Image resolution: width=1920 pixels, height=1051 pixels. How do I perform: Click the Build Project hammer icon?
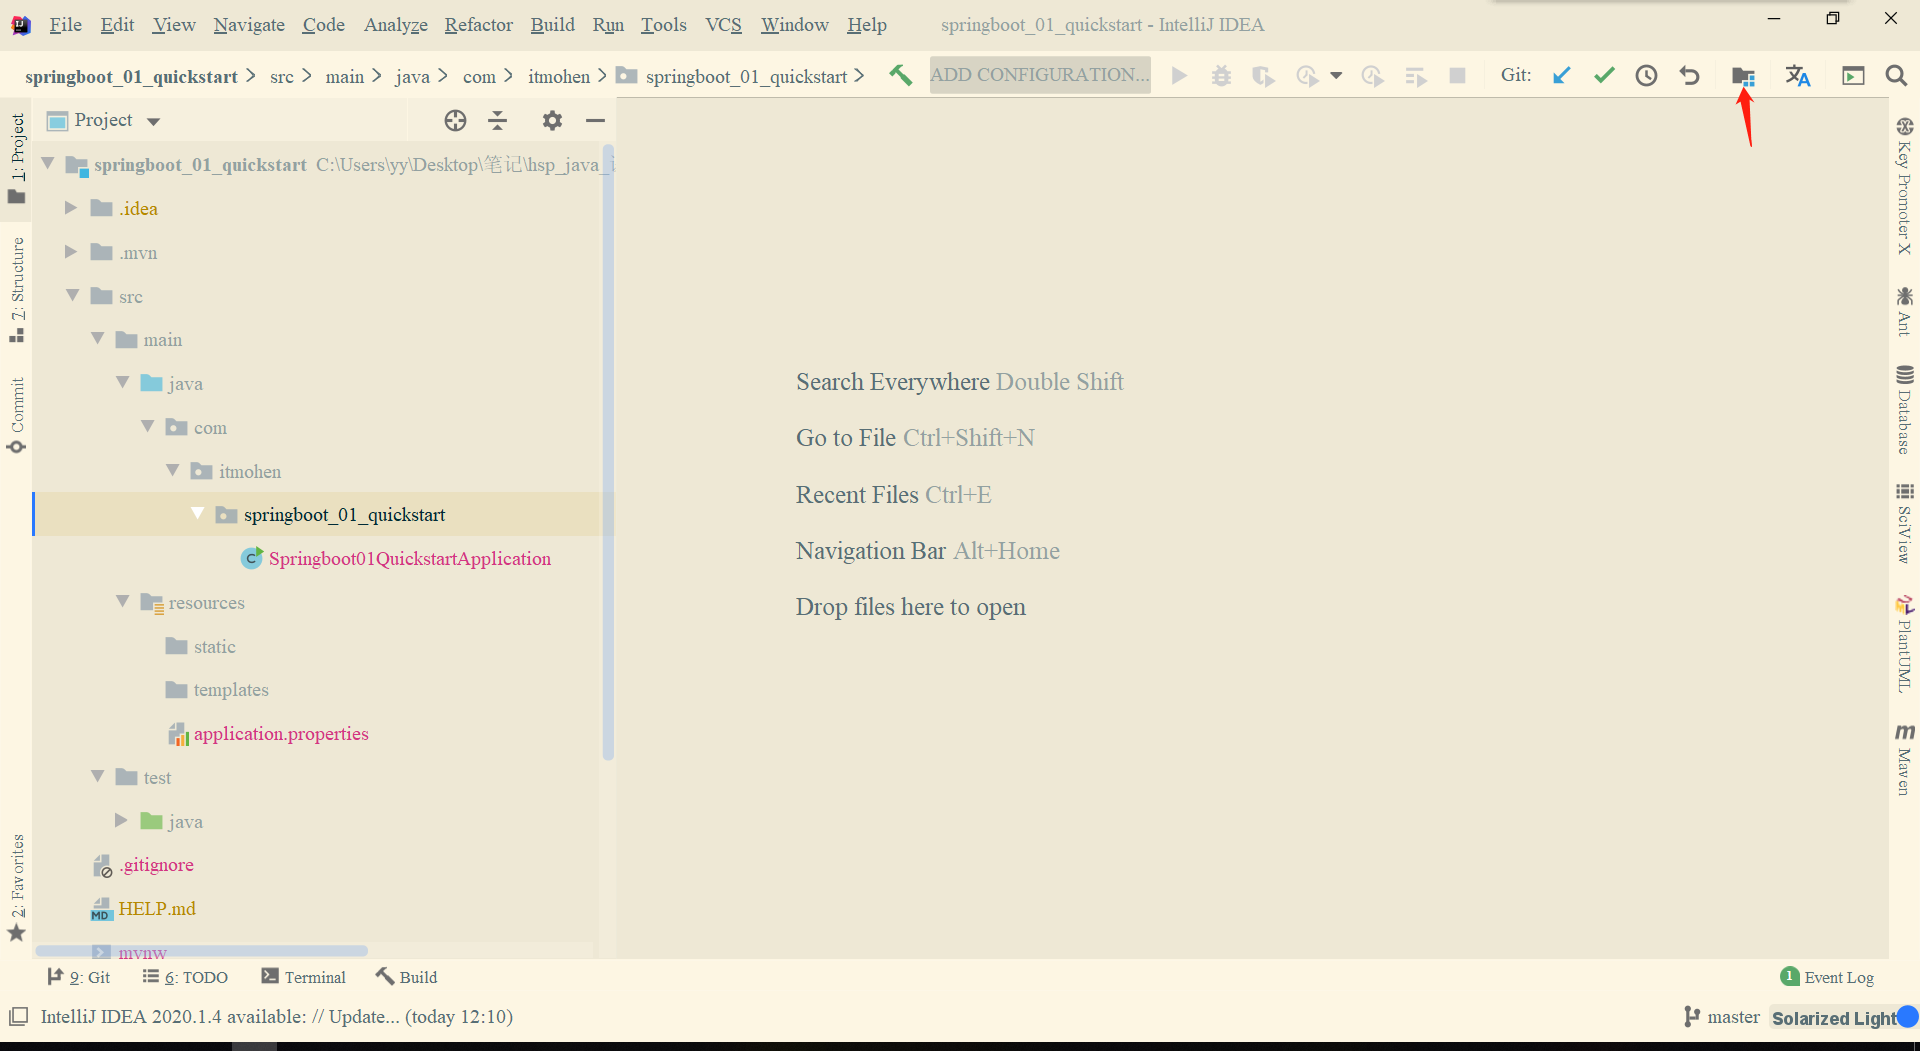point(900,76)
